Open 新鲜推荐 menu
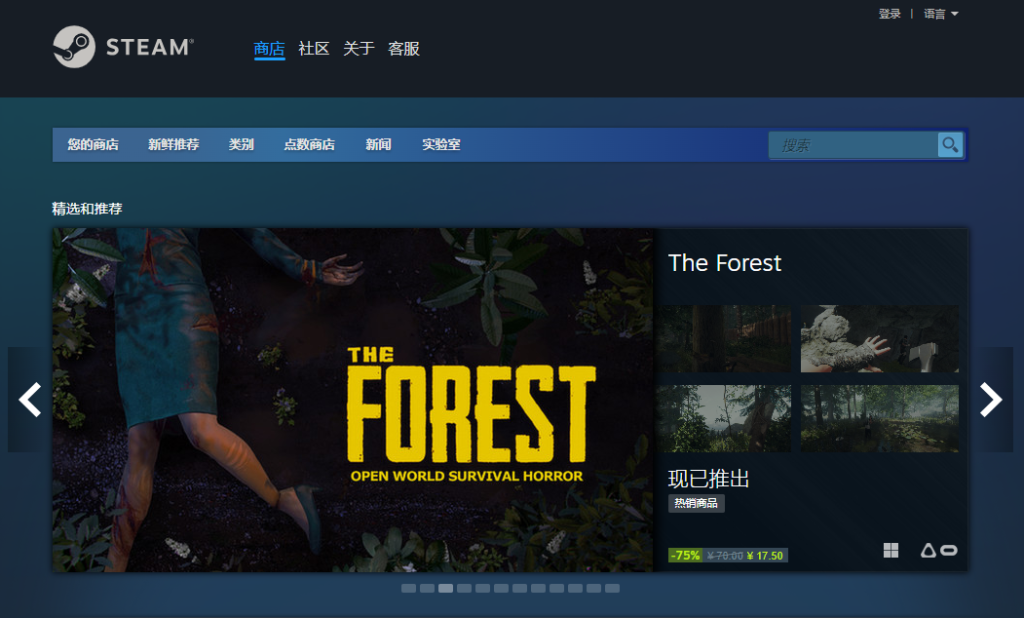 click(x=174, y=144)
